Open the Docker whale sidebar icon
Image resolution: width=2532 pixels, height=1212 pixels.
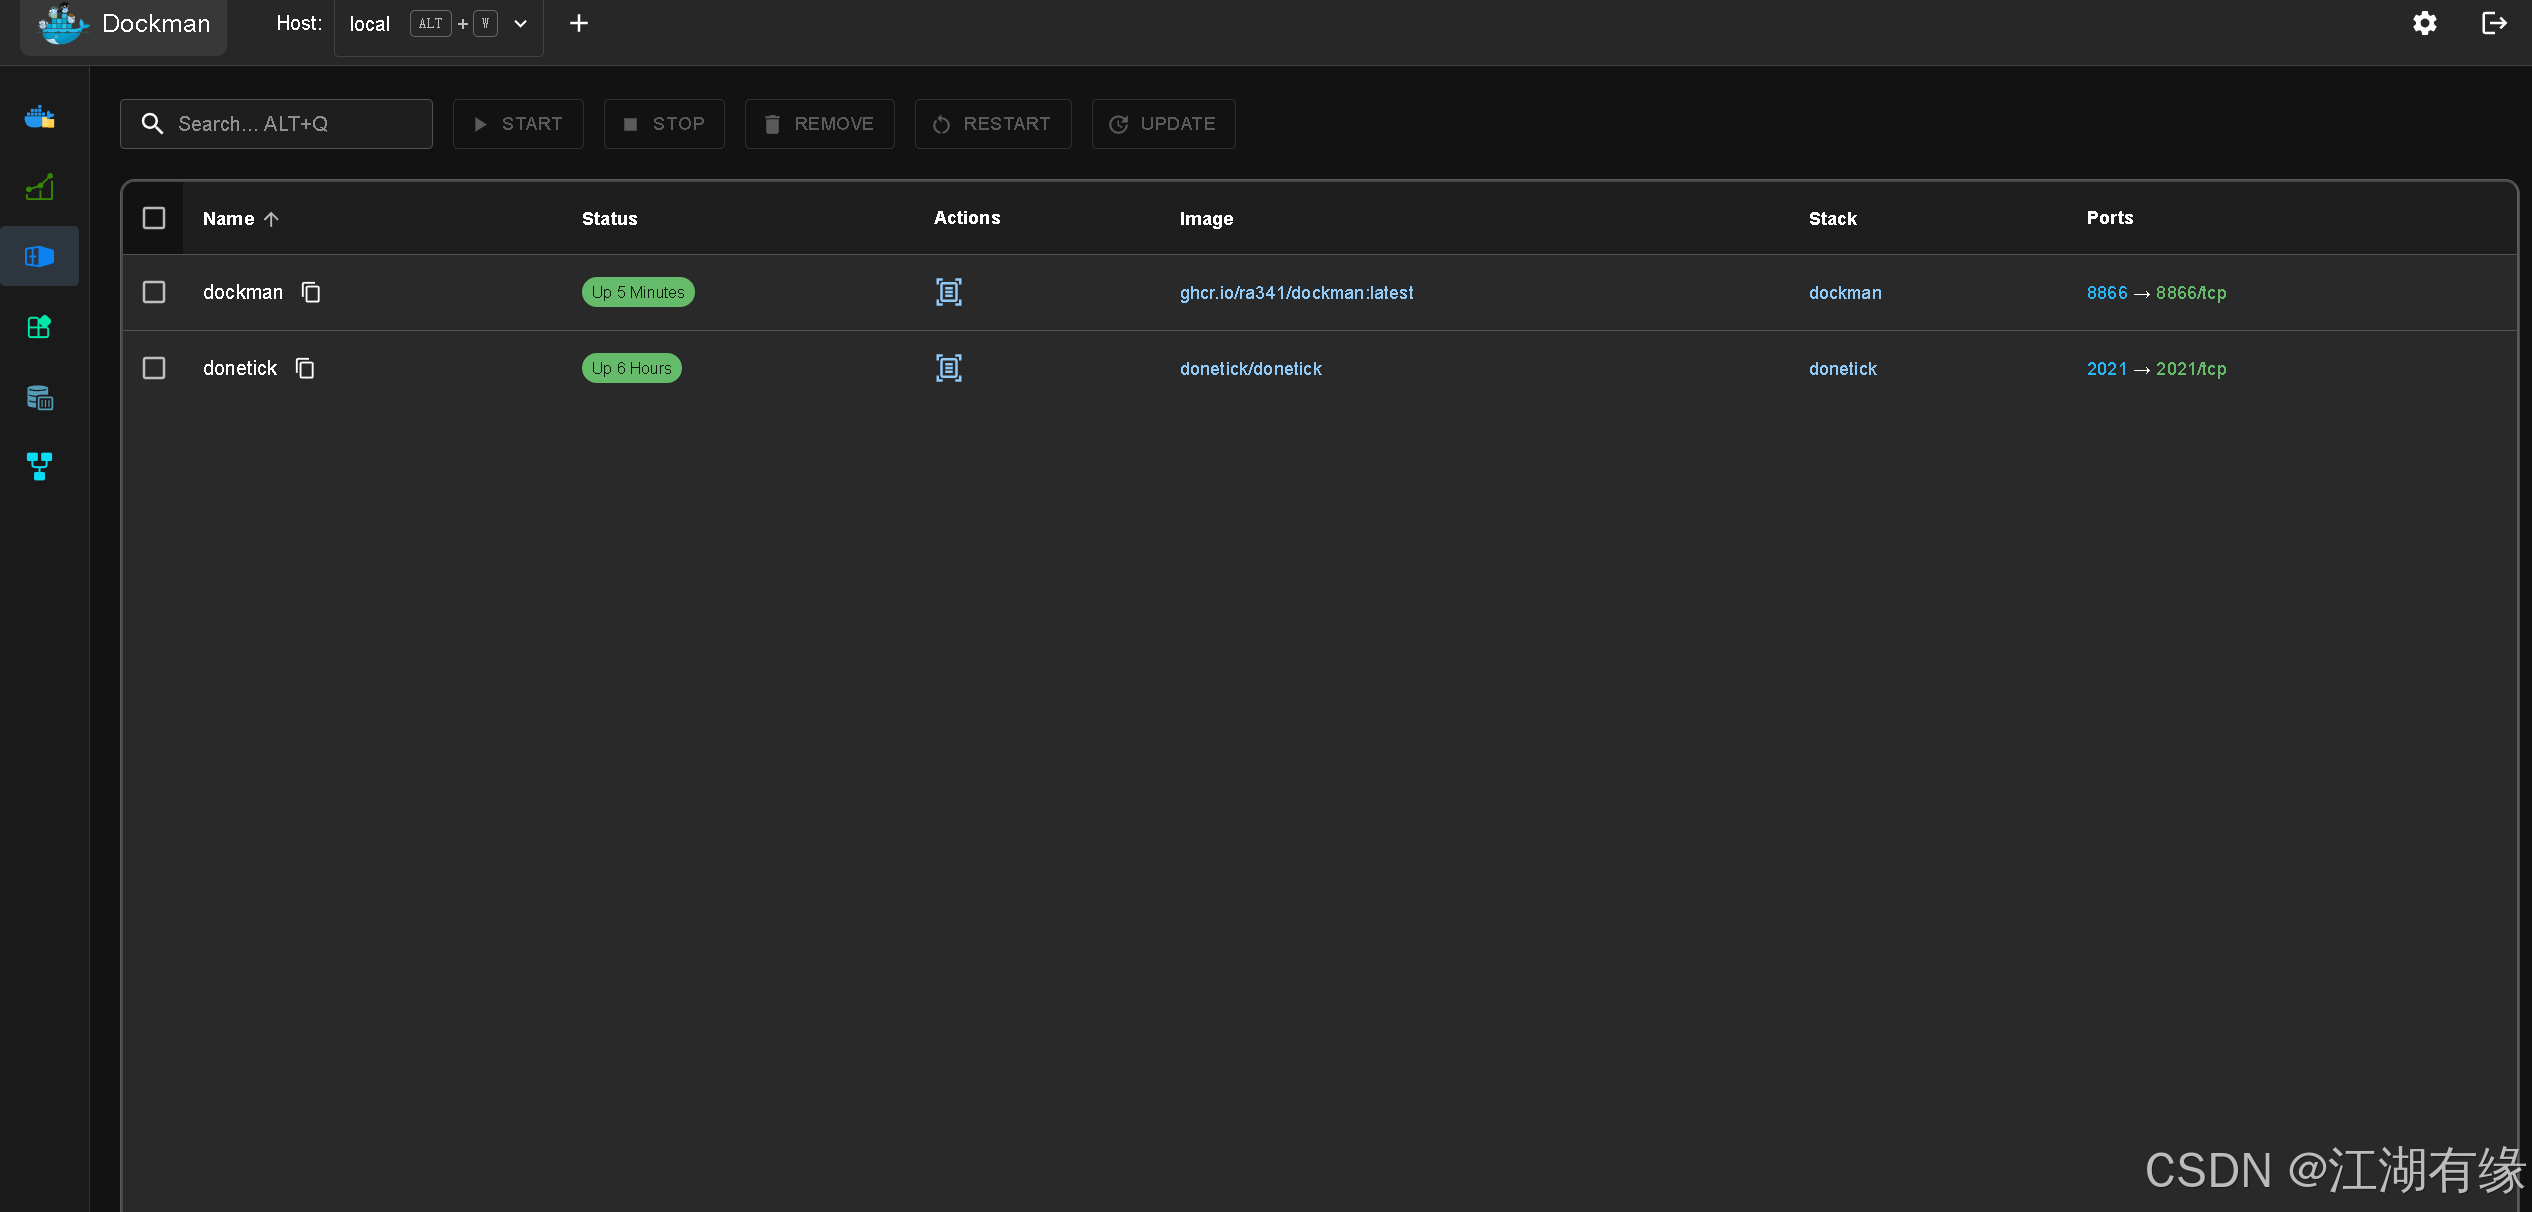tap(39, 118)
